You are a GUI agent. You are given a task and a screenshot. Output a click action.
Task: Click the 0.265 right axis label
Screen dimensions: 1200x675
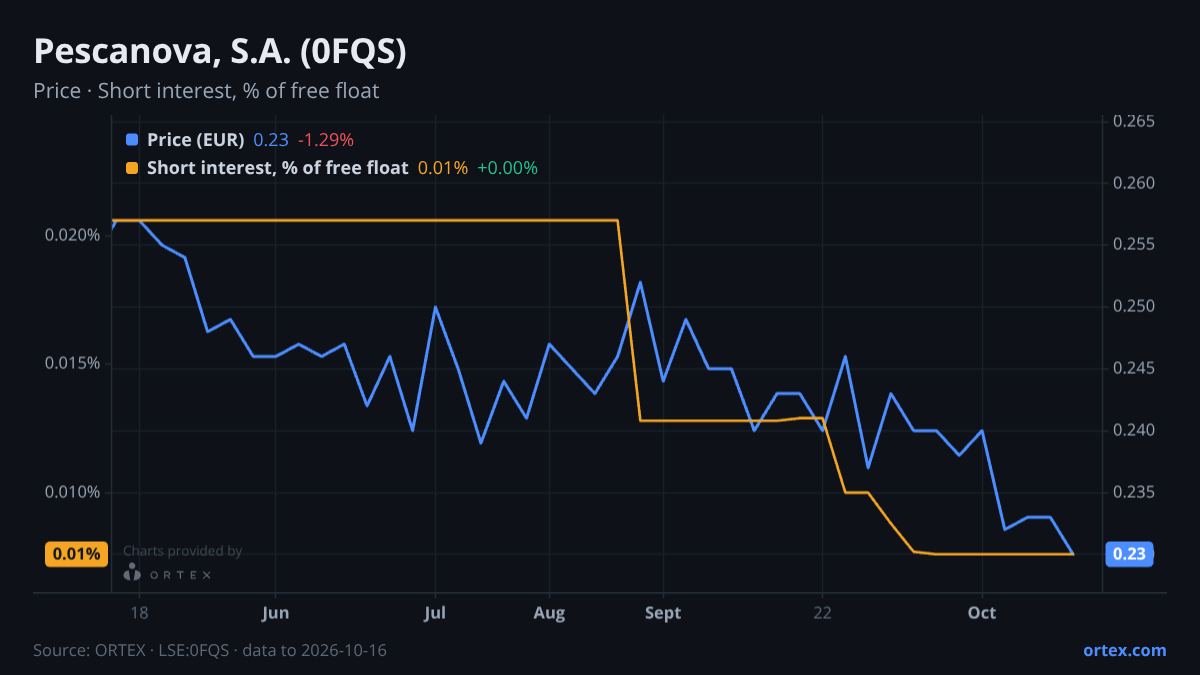pyautogui.click(x=1134, y=122)
